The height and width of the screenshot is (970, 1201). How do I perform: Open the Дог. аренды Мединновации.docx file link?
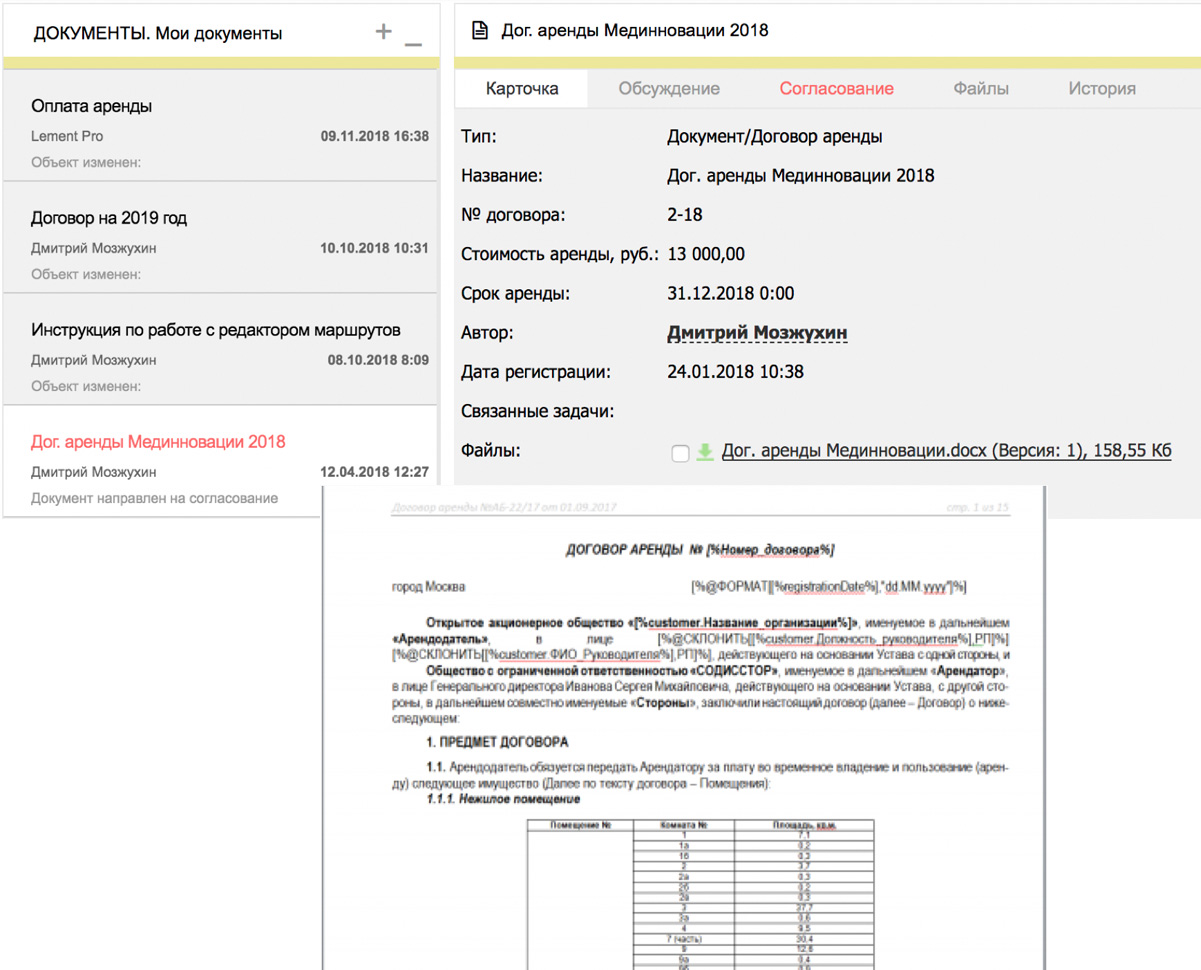point(945,451)
